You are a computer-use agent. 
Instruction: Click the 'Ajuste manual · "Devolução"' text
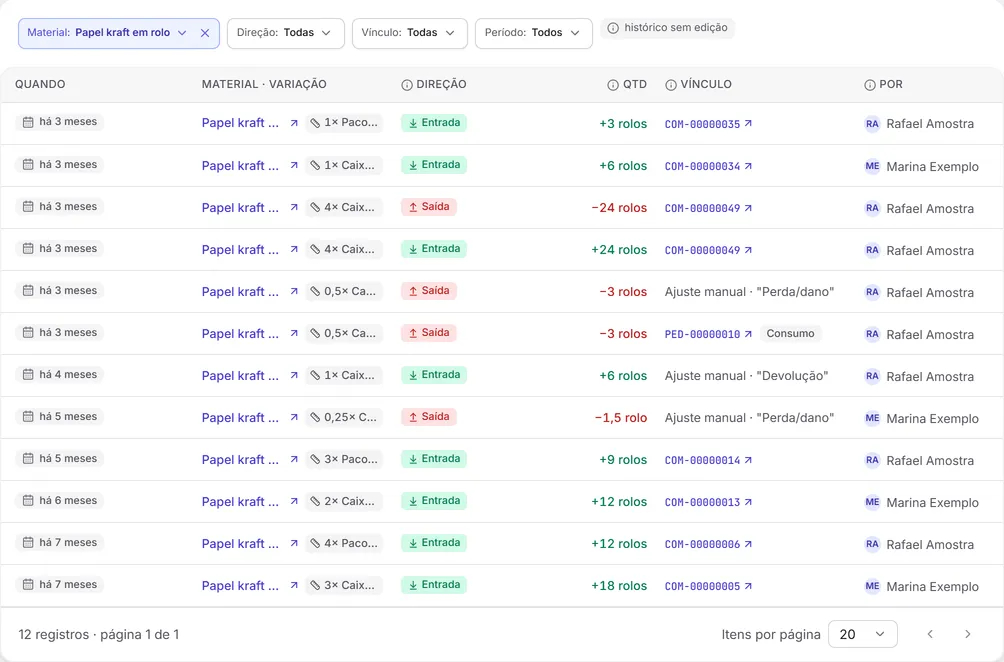[x=746, y=376]
